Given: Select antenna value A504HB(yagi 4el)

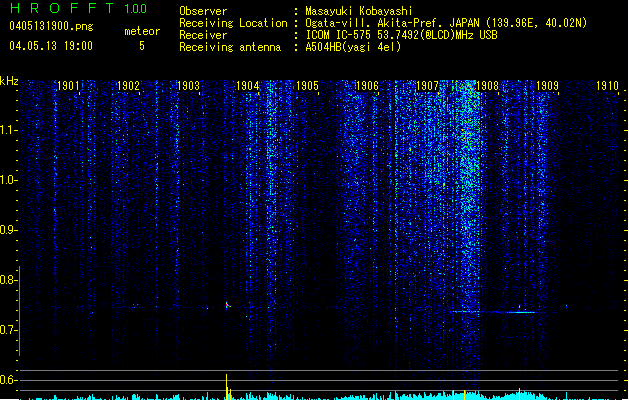Looking at the screenshot, I should click(x=353, y=47).
